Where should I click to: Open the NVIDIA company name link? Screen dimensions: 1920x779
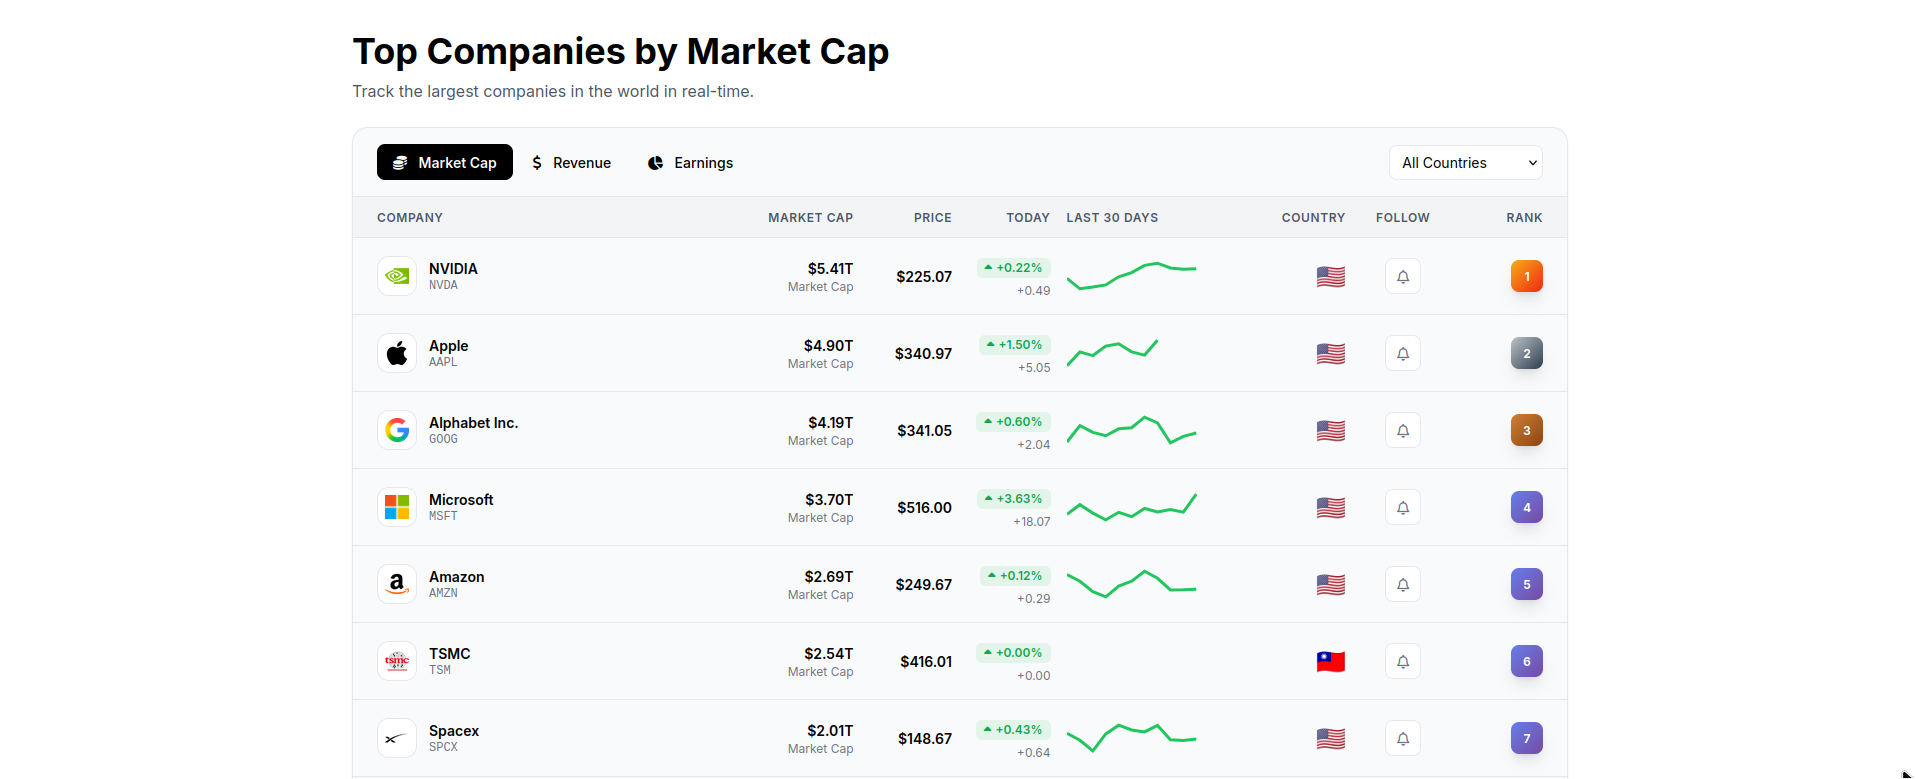pyautogui.click(x=453, y=268)
